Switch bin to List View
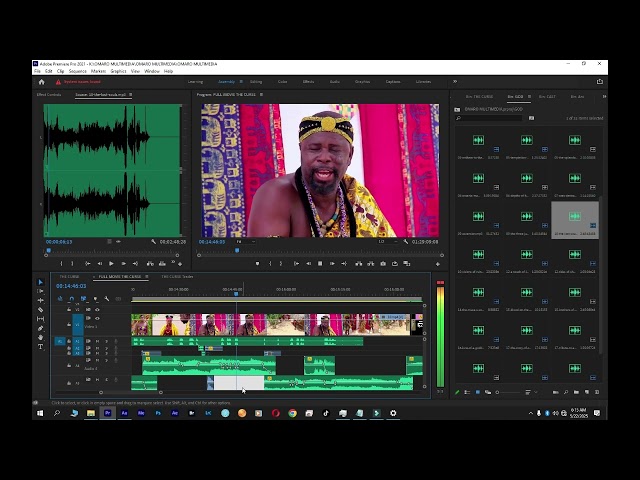The height and width of the screenshot is (480, 640). click(x=467, y=392)
